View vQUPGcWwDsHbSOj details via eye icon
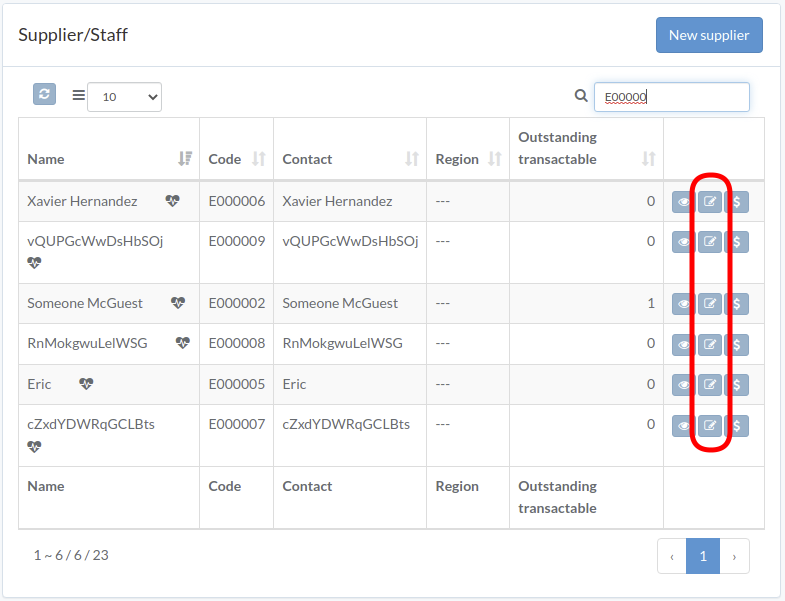Image resolution: width=785 pixels, height=601 pixels. point(683,242)
